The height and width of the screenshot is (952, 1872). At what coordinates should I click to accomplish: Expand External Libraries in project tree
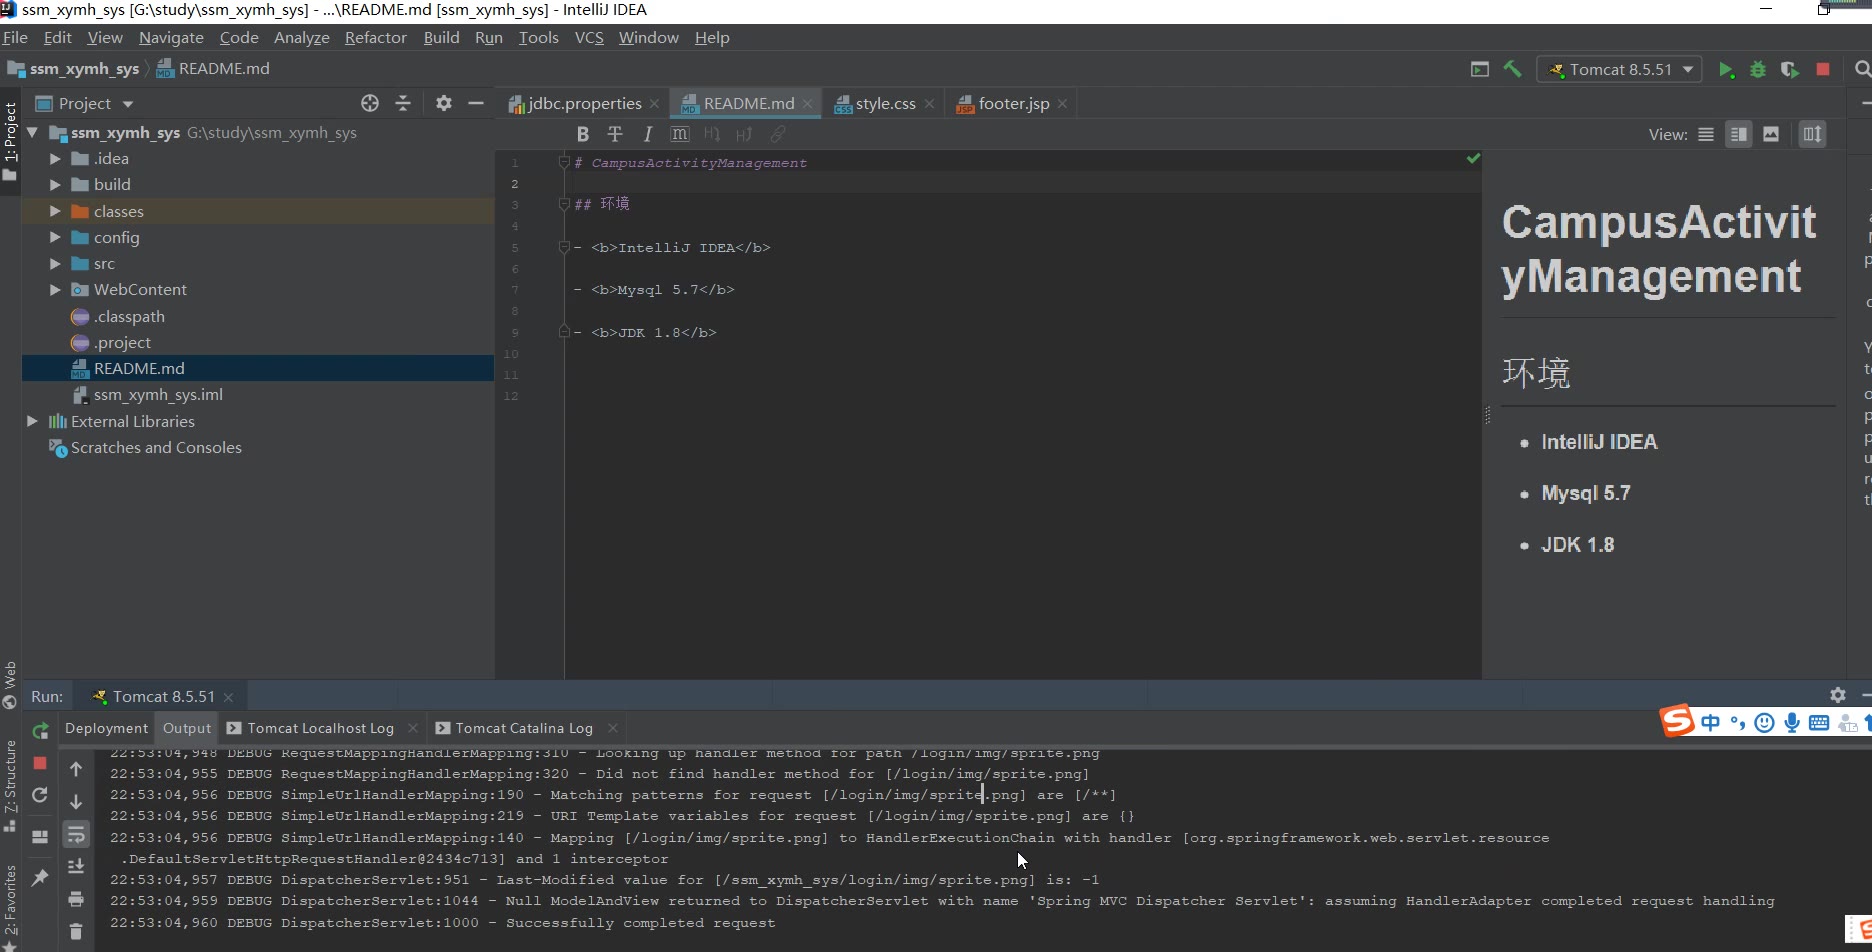pyautogui.click(x=33, y=421)
